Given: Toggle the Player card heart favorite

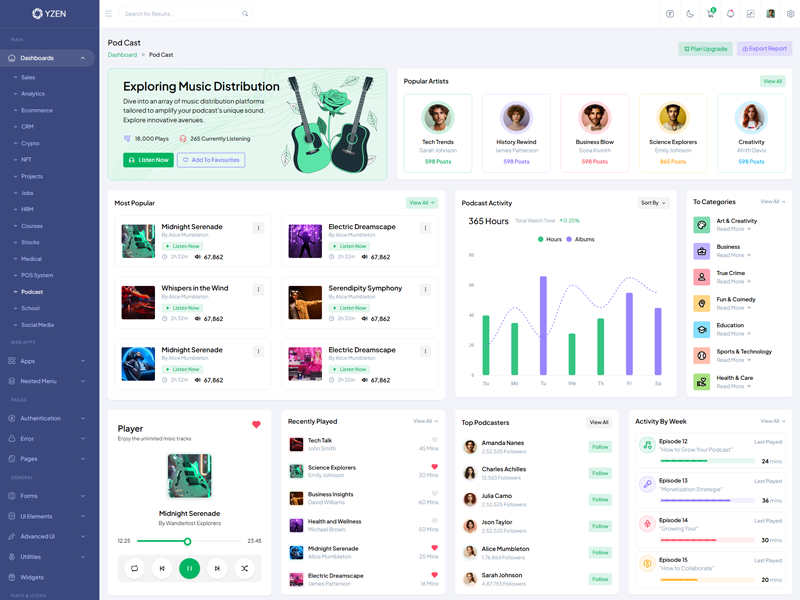Looking at the screenshot, I should coord(256,425).
